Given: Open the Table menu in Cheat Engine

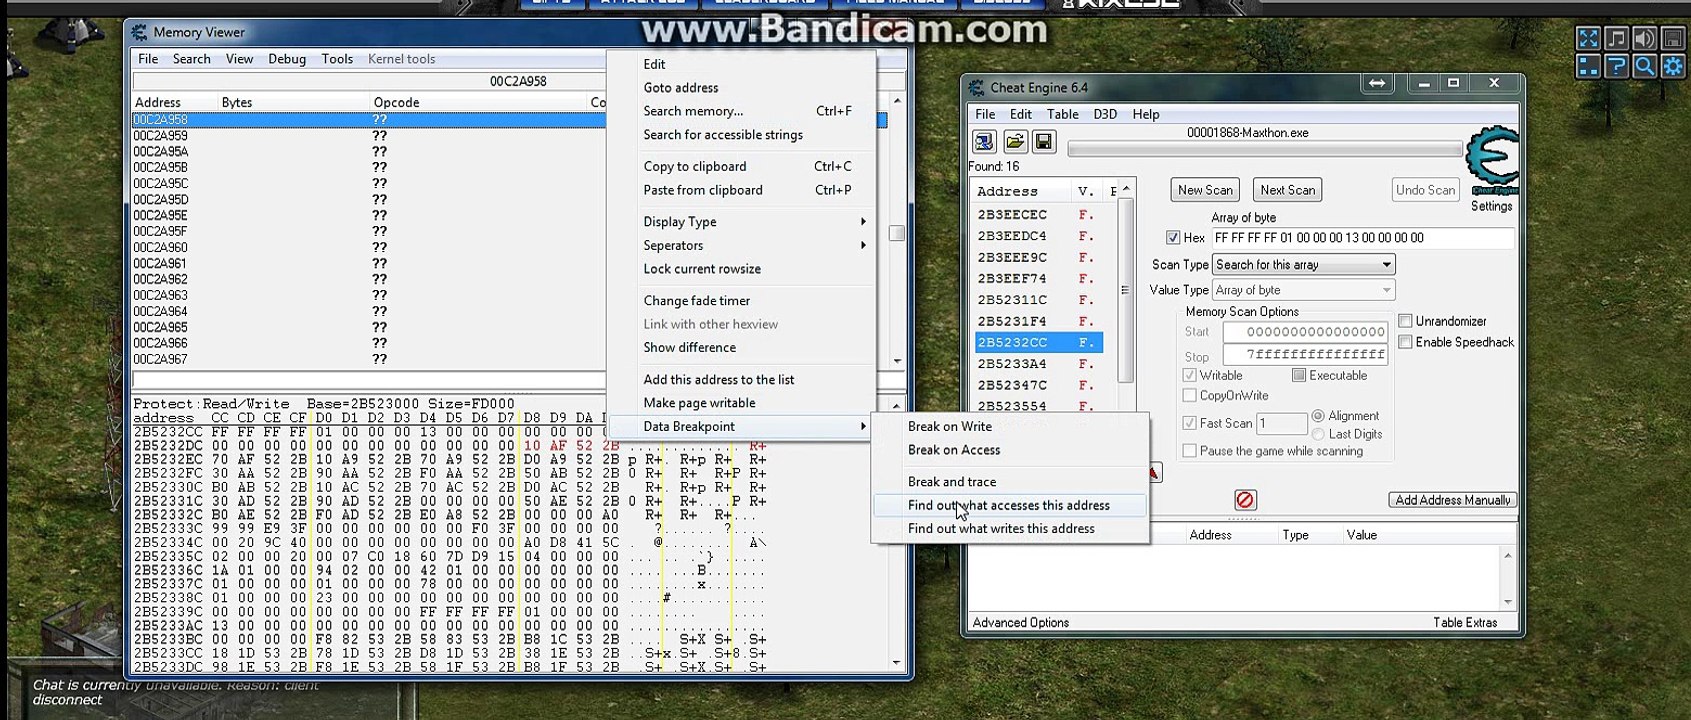Looking at the screenshot, I should (x=1062, y=114).
